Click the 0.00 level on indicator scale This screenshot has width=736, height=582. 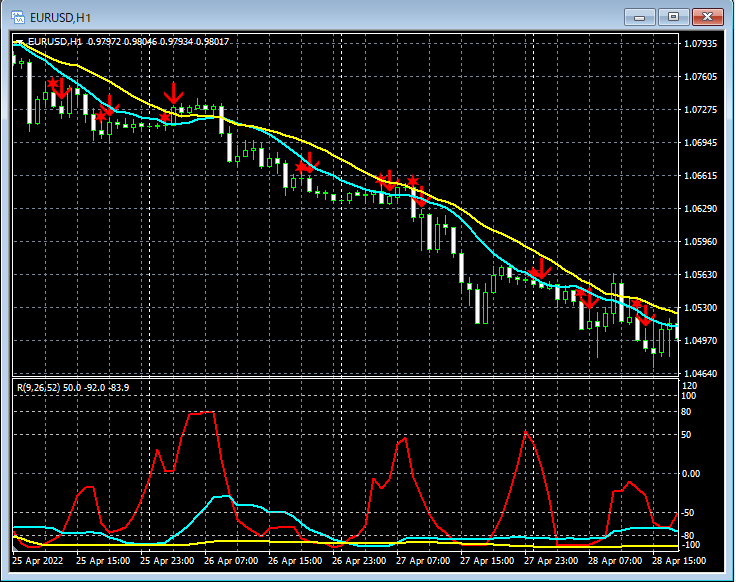pos(692,473)
